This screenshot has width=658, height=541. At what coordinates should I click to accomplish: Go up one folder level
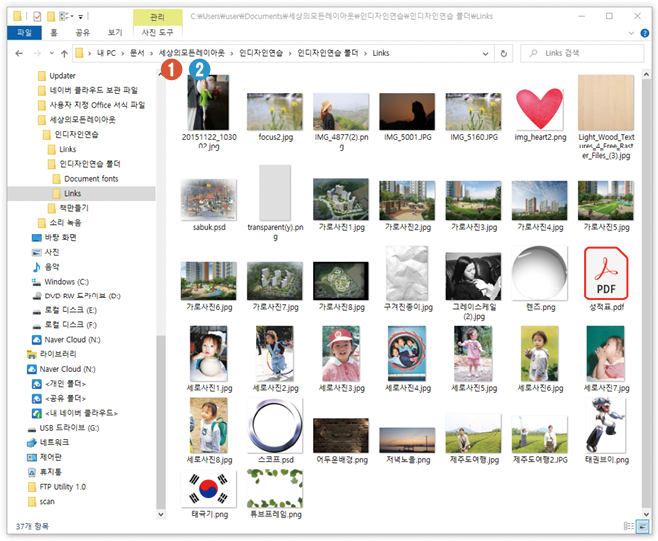(64, 53)
